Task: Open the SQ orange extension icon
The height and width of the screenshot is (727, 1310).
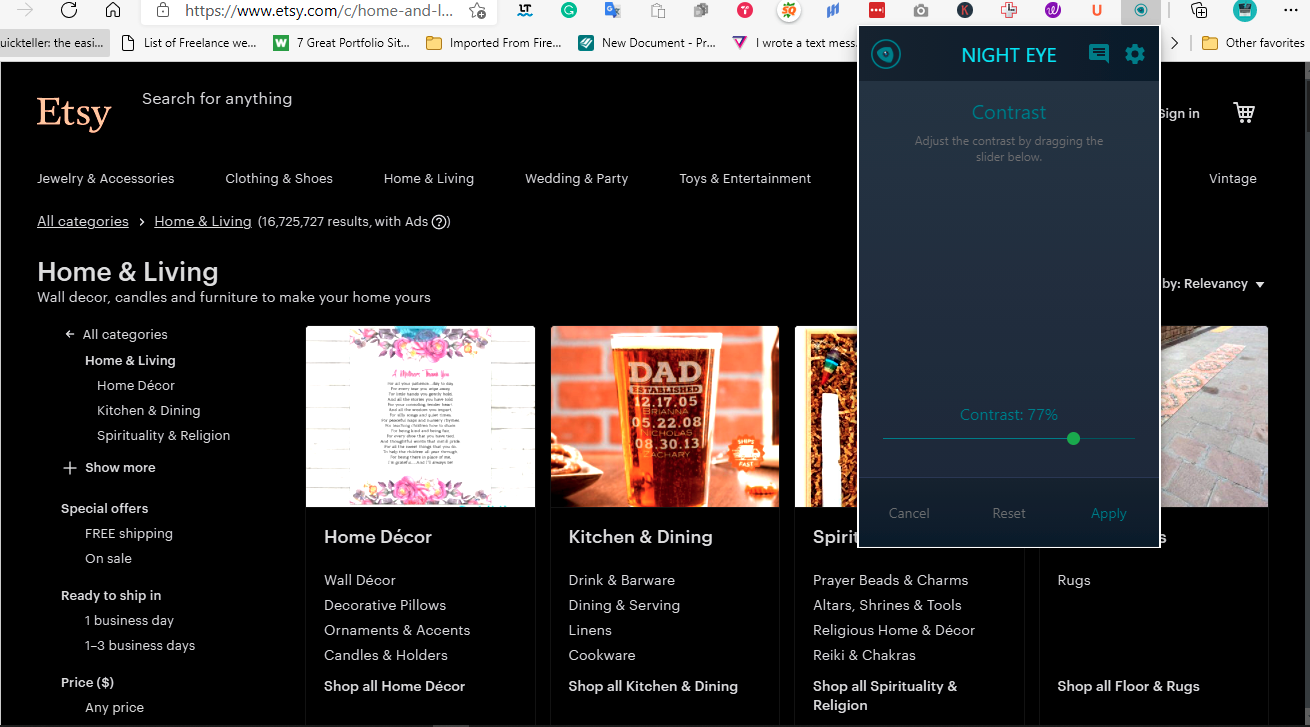Action: [790, 11]
